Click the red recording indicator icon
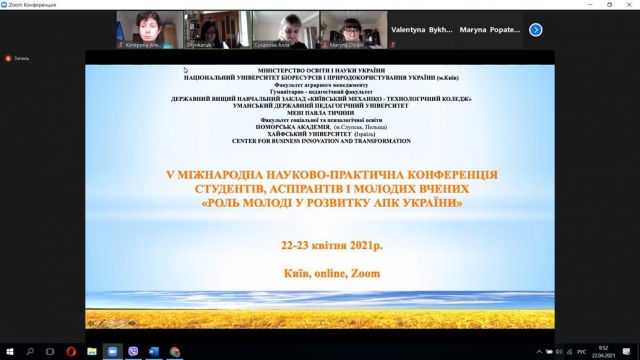Screen dimensions: 640x360 tap(8, 58)
